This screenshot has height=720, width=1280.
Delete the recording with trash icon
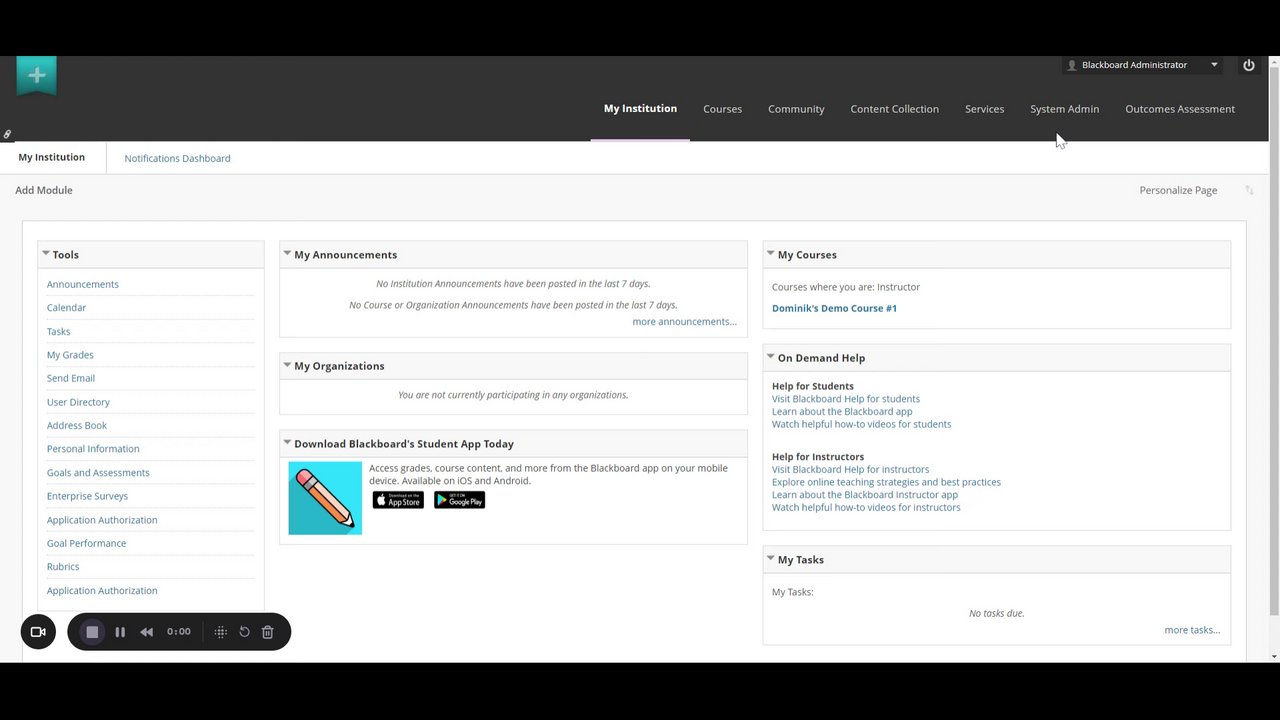pyautogui.click(x=267, y=632)
